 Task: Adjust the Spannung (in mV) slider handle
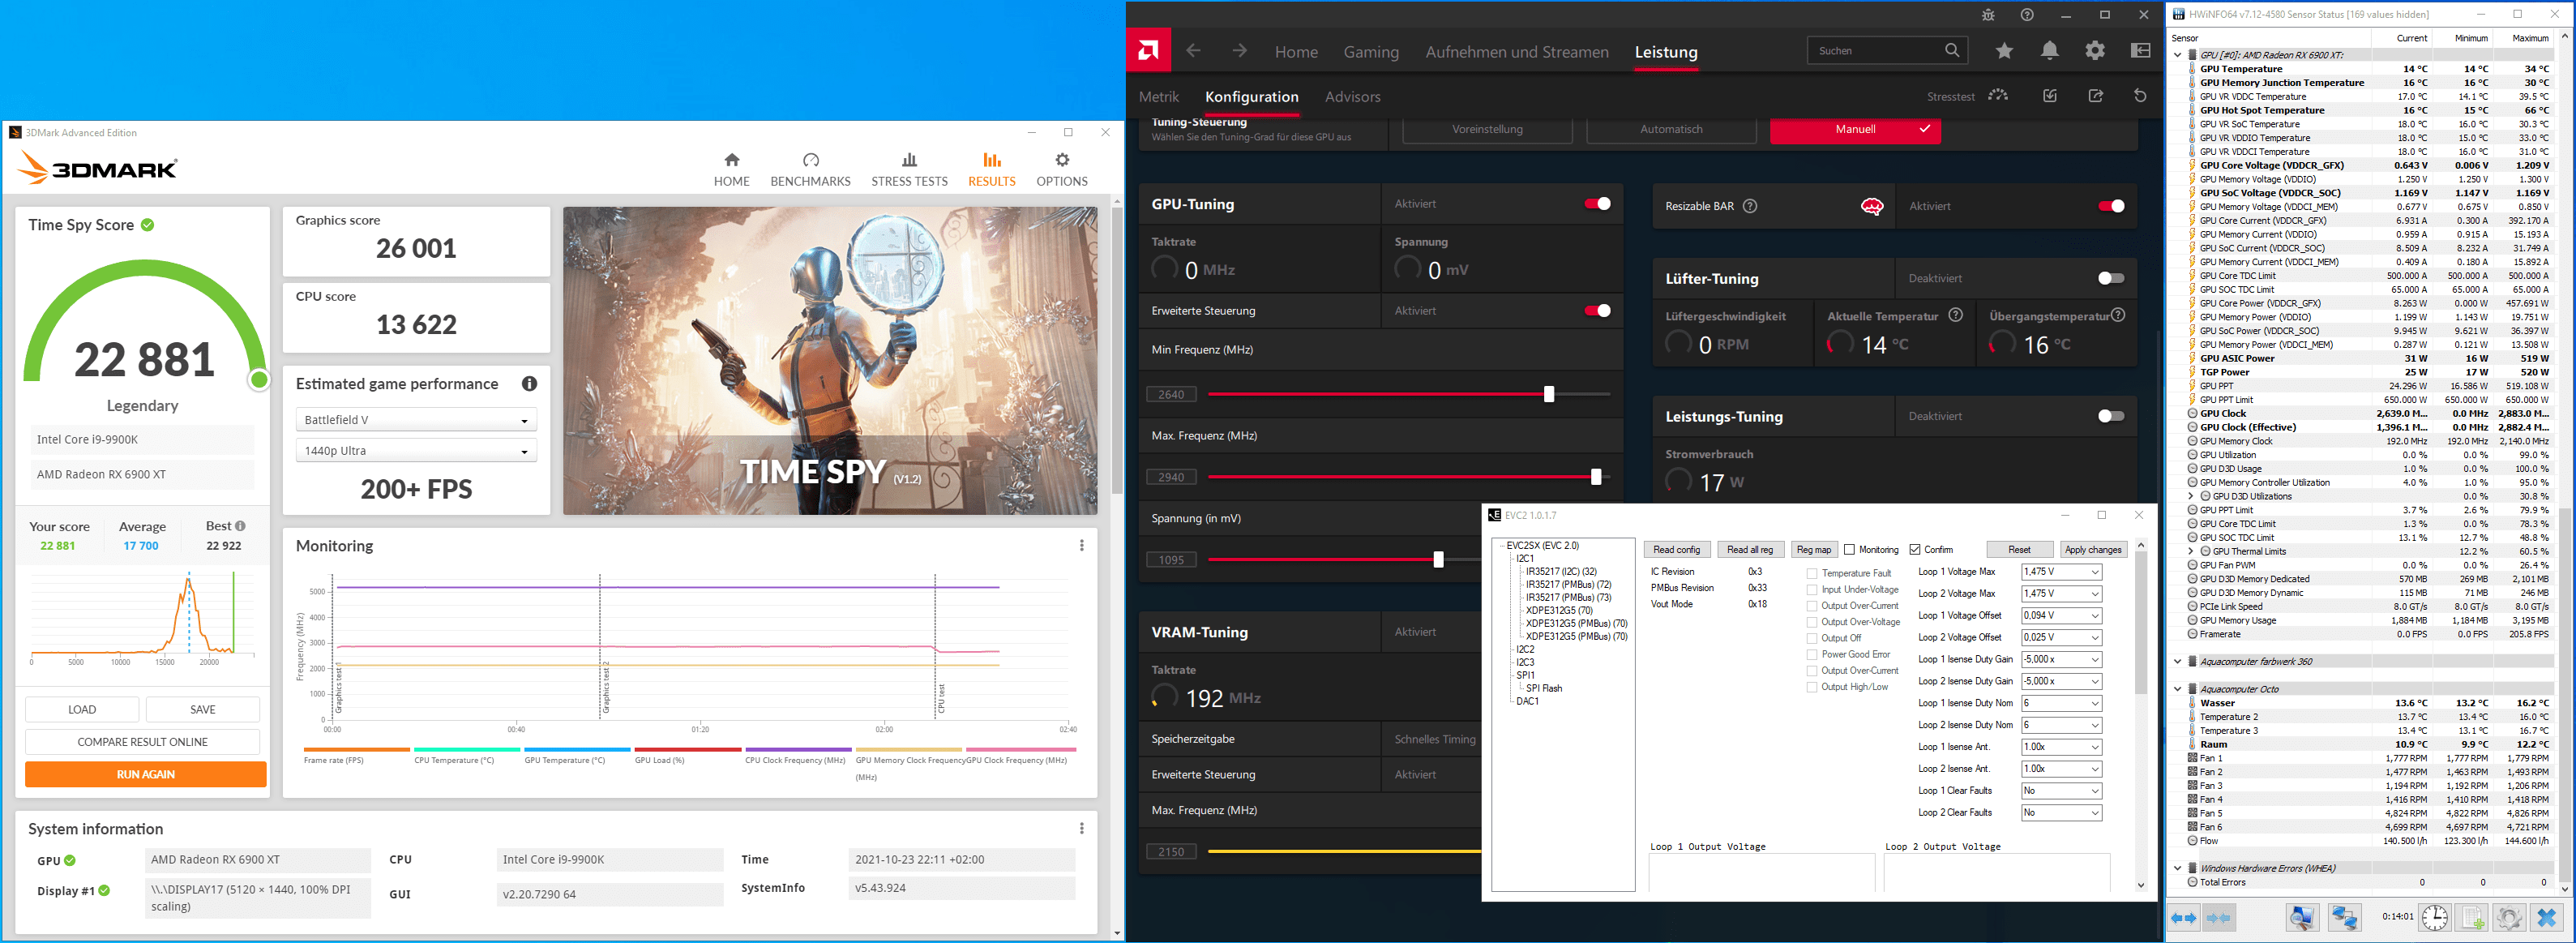coord(1438,561)
